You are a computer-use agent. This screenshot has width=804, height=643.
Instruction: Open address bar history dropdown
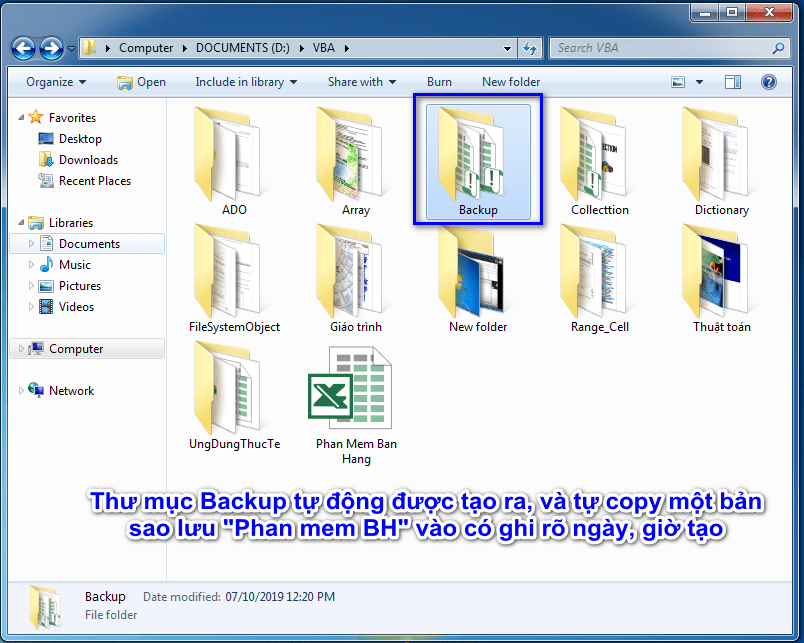(507, 49)
